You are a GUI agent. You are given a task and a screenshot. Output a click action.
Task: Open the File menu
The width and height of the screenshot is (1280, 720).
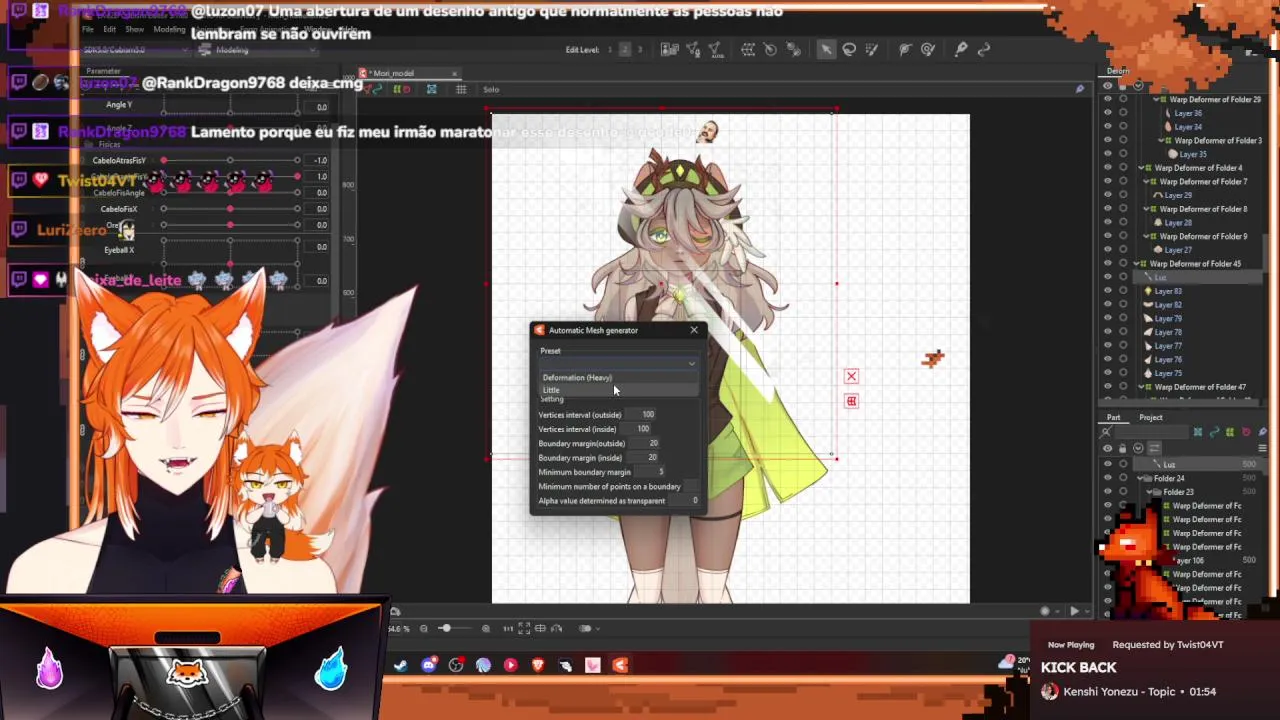[88, 29]
